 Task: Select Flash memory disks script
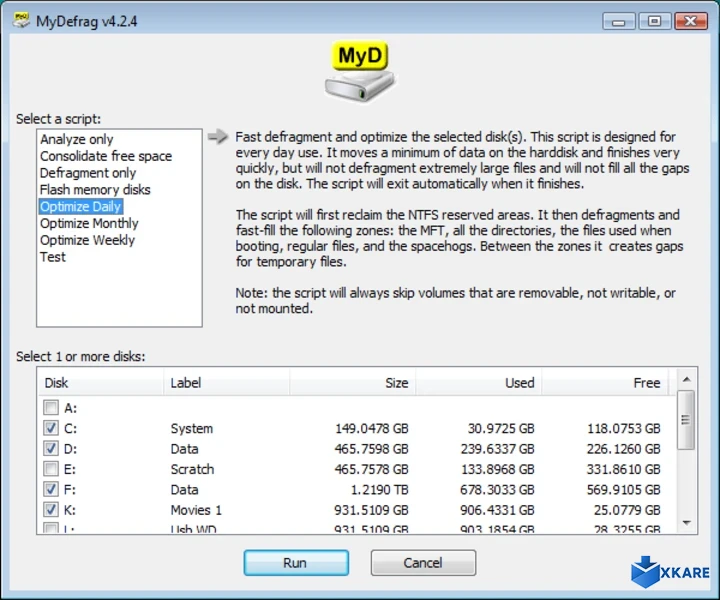95,190
